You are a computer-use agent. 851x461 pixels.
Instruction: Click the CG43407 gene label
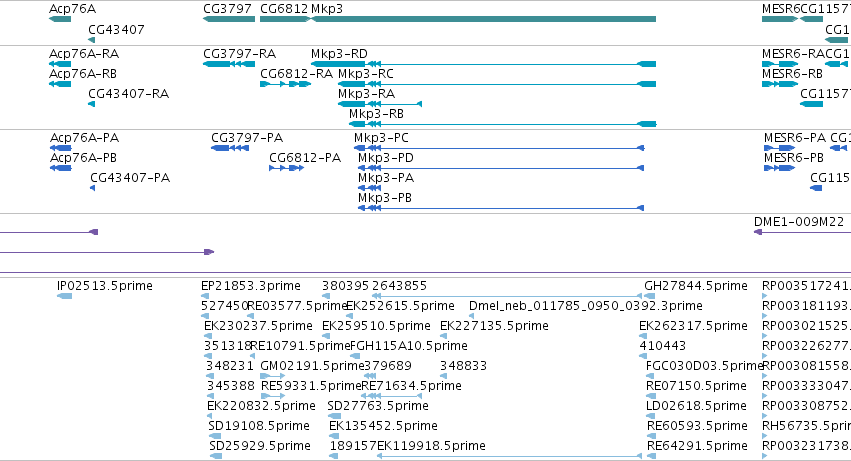click(x=116, y=29)
